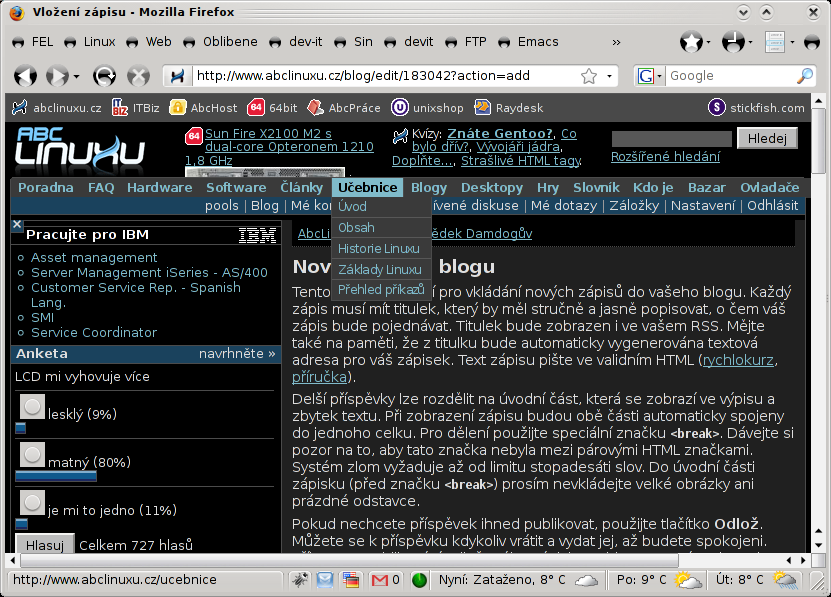Viewport: 831px width, 597px height.
Task: Select Obsah from the Učebnice menu
Action: pyautogui.click(x=382, y=227)
